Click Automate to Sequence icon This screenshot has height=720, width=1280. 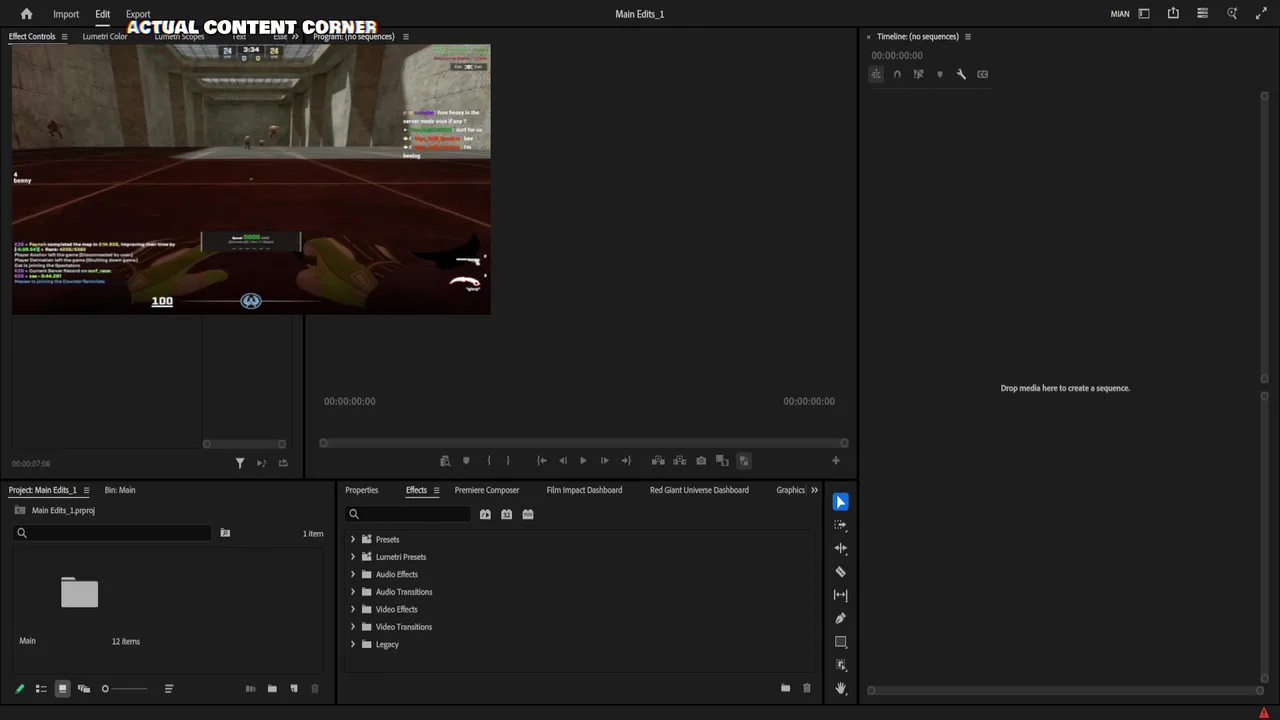[x=250, y=688]
